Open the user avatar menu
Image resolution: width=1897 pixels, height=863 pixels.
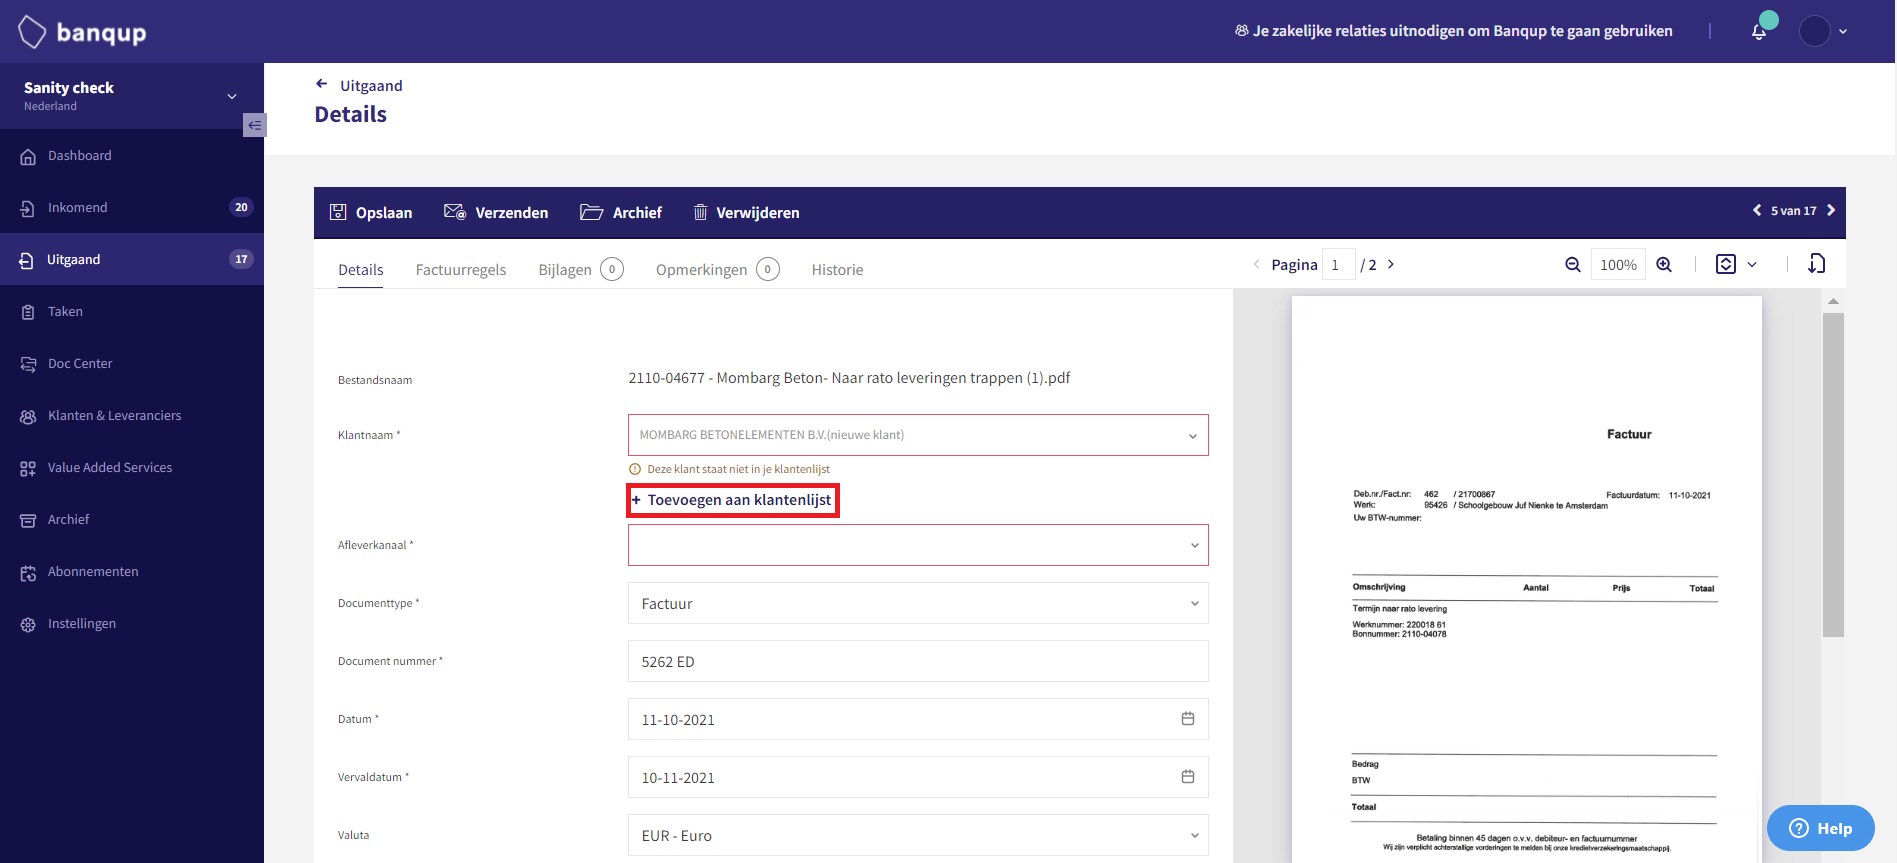[x=1823, y=31]
